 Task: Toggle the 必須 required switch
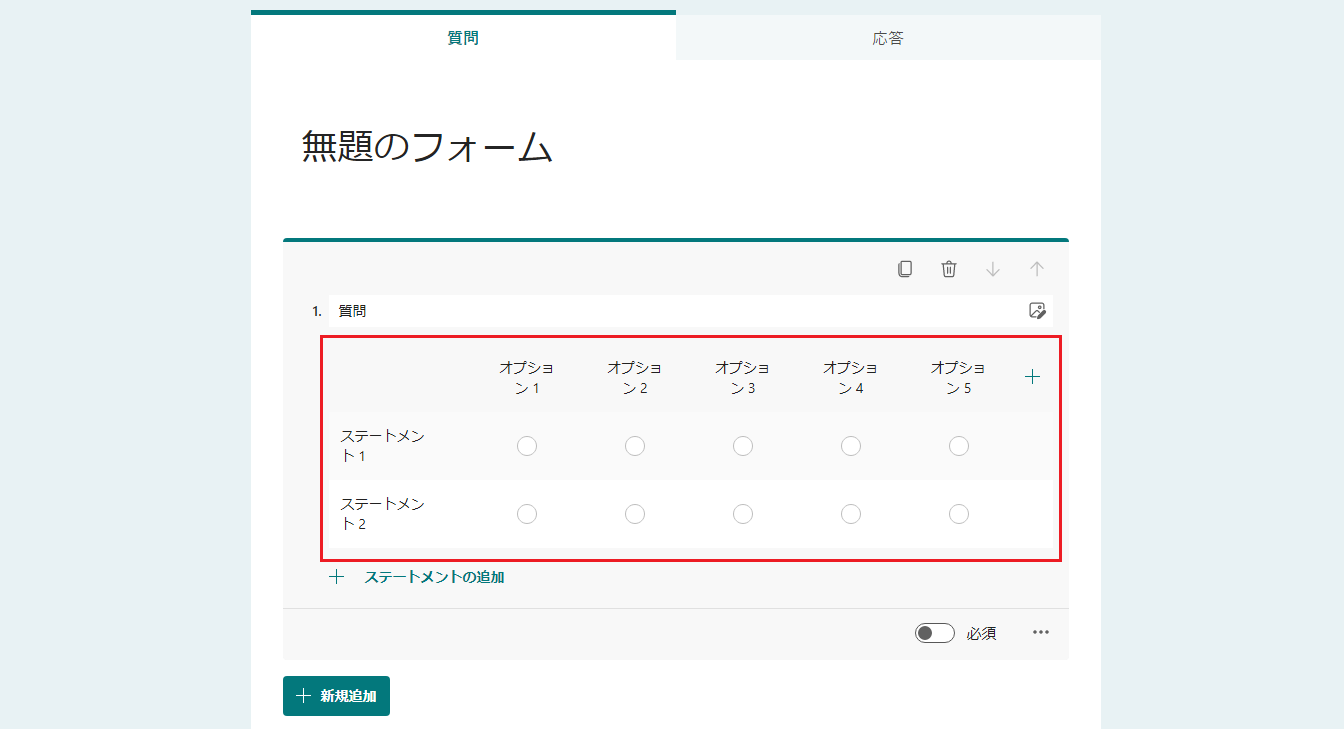click(934, 633)
